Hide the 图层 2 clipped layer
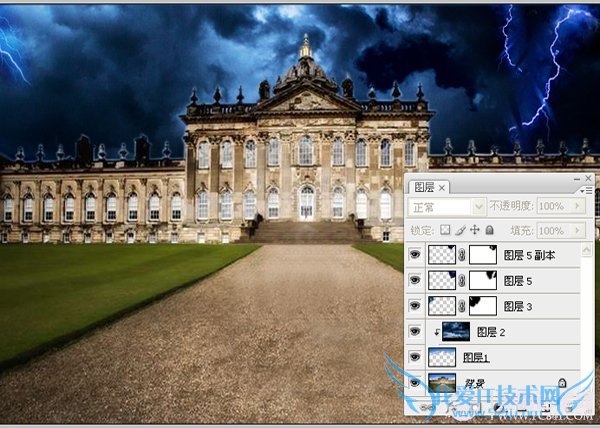The width and height of the screenshot is (600, 428). (x=415, y=331)
